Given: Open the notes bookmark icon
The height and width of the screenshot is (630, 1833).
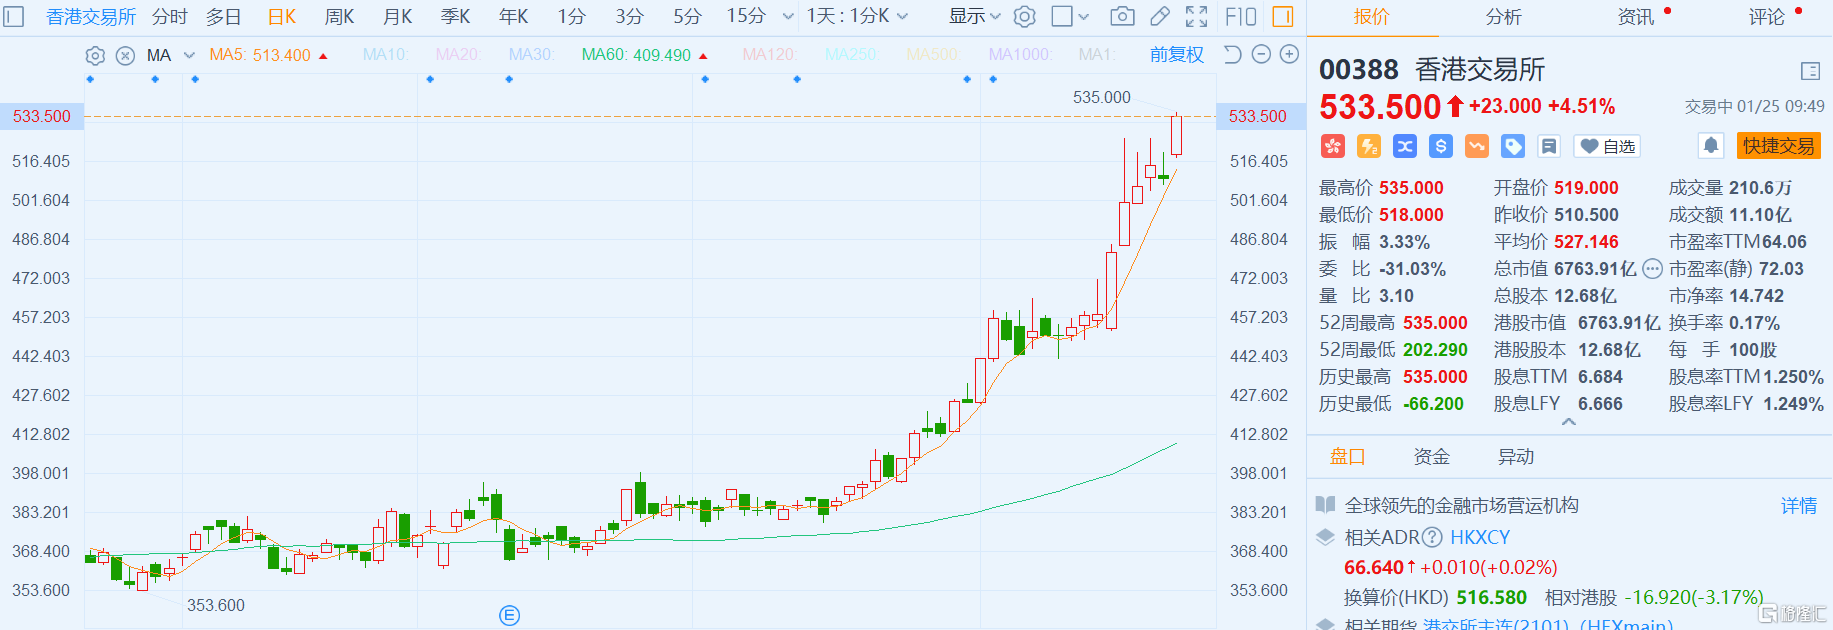Looking at the screenshot, I should click(1549, 146).
